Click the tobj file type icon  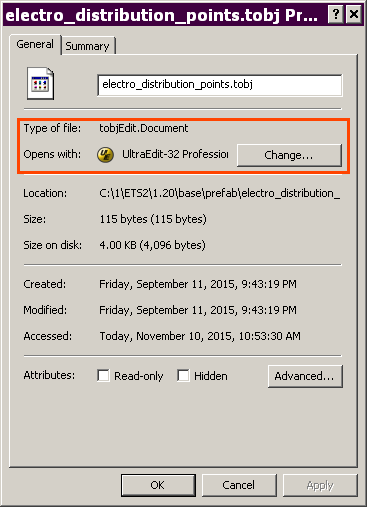click(40, 83)
